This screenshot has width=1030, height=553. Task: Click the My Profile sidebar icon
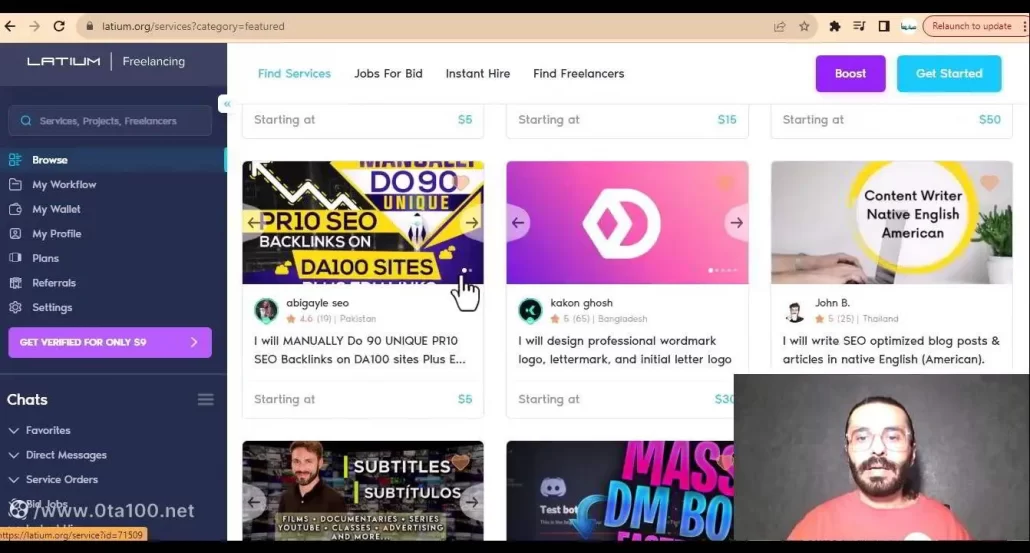coord(15,234)
